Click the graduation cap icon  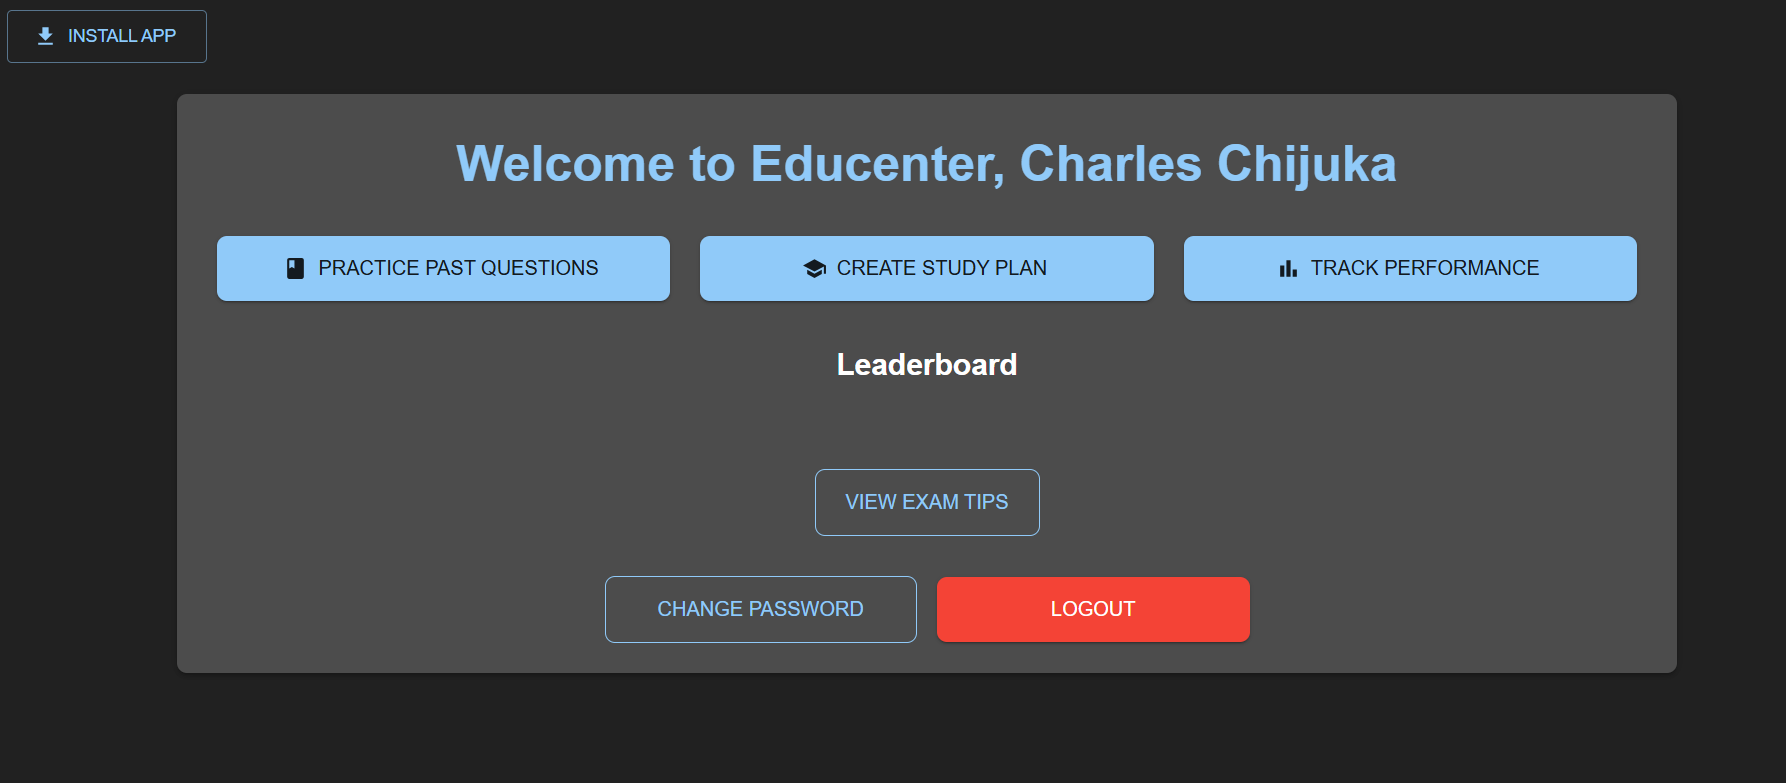[x=814, y=268]
